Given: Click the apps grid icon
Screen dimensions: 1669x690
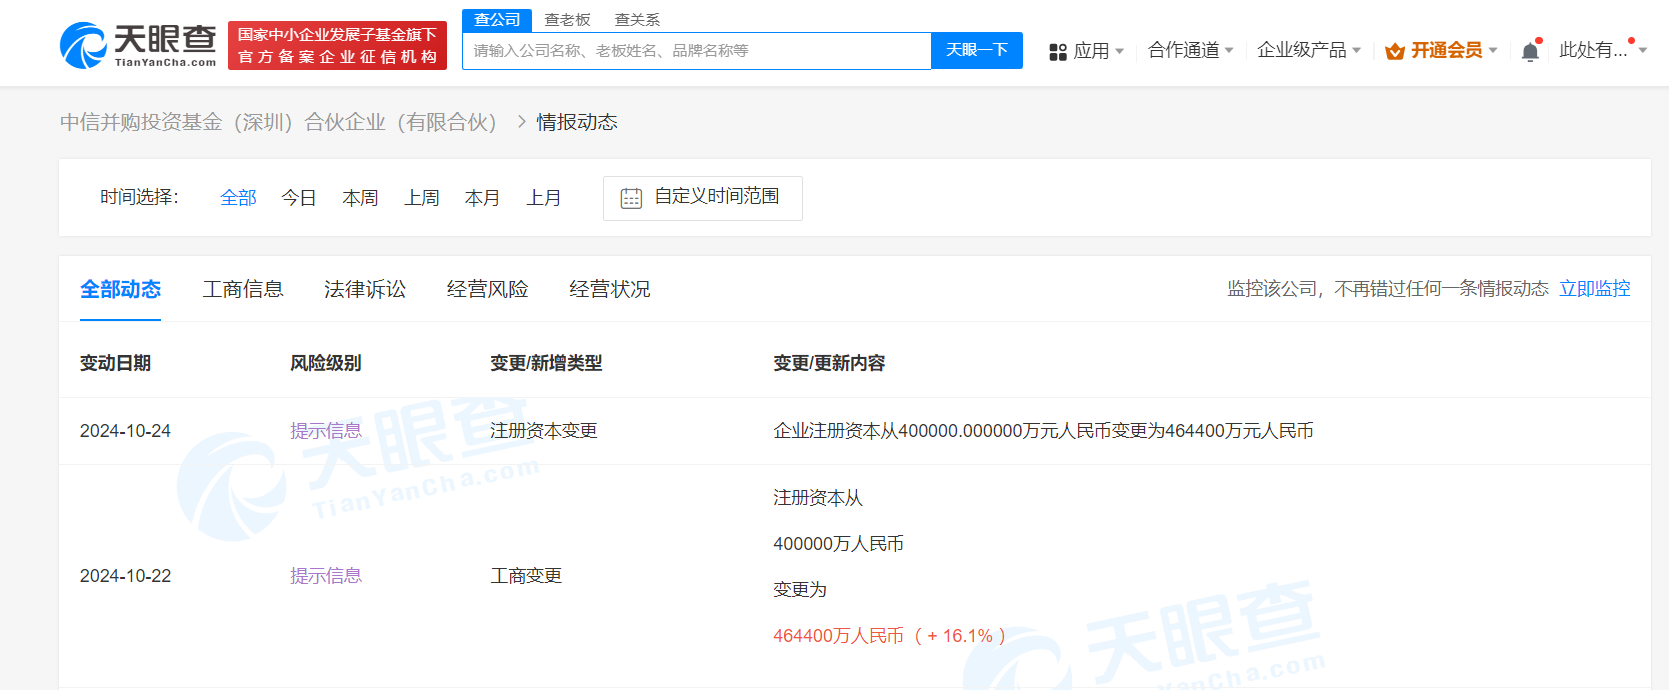Looking at the screenshot, I should click(x=1058, y=52).
